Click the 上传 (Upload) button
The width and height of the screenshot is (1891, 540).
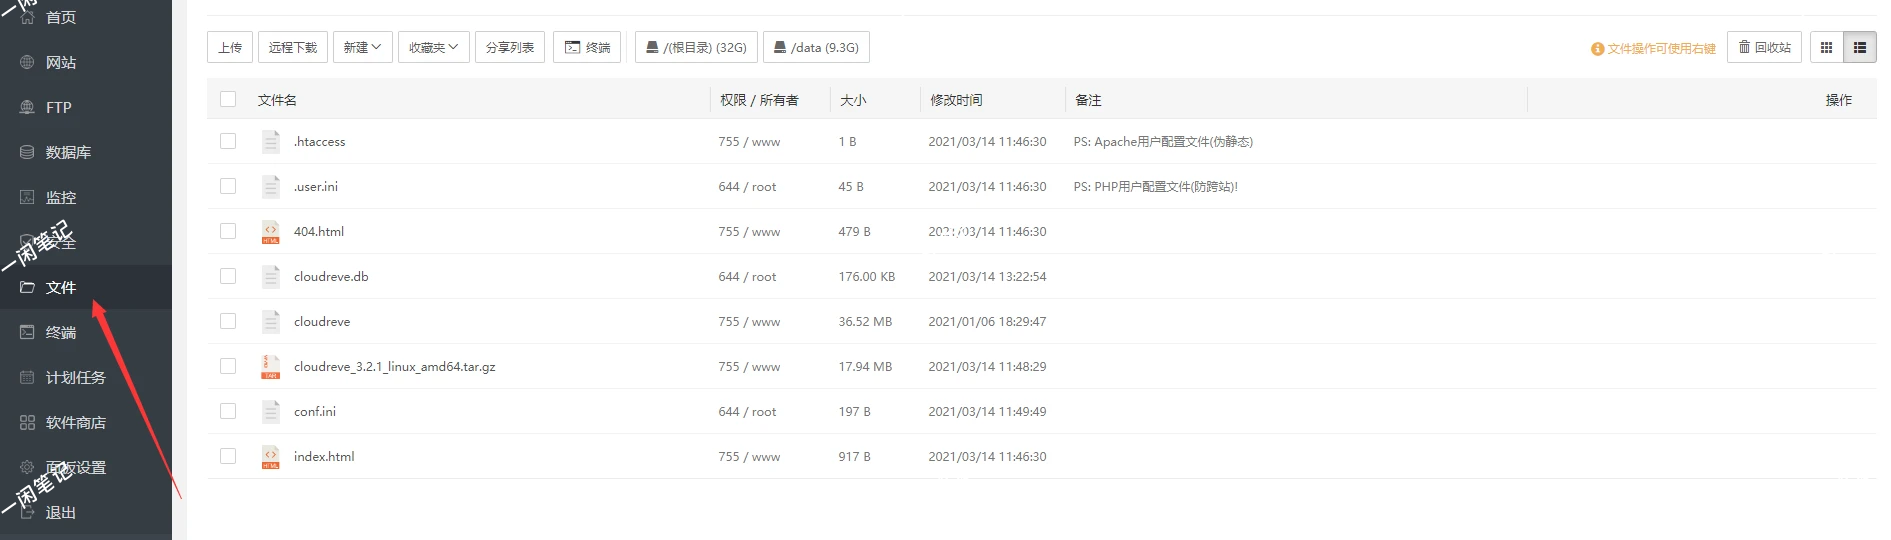click(230, 47)
